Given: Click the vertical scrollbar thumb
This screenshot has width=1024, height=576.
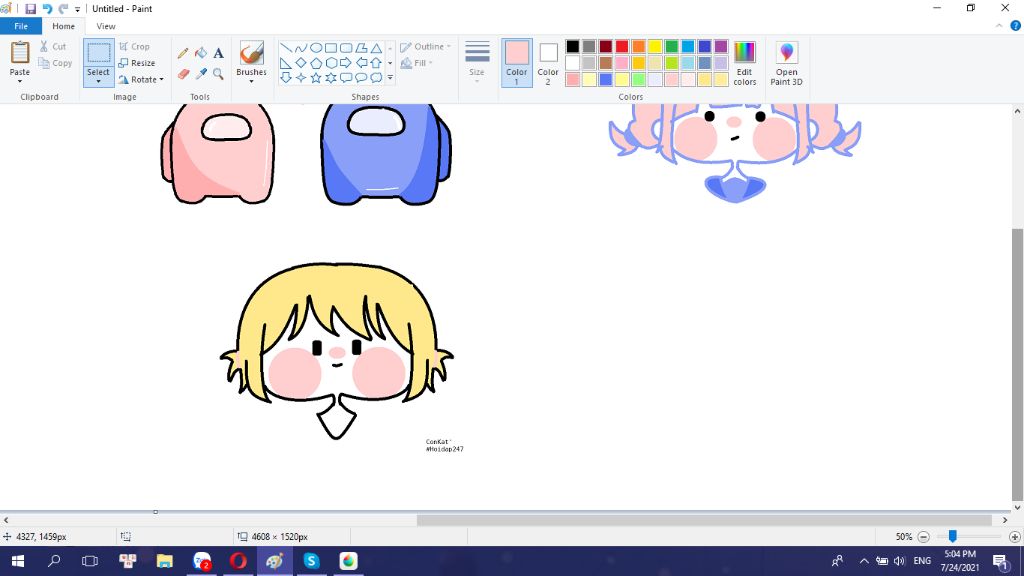Looking at the screenshot, I should [x=1017, y=364].
